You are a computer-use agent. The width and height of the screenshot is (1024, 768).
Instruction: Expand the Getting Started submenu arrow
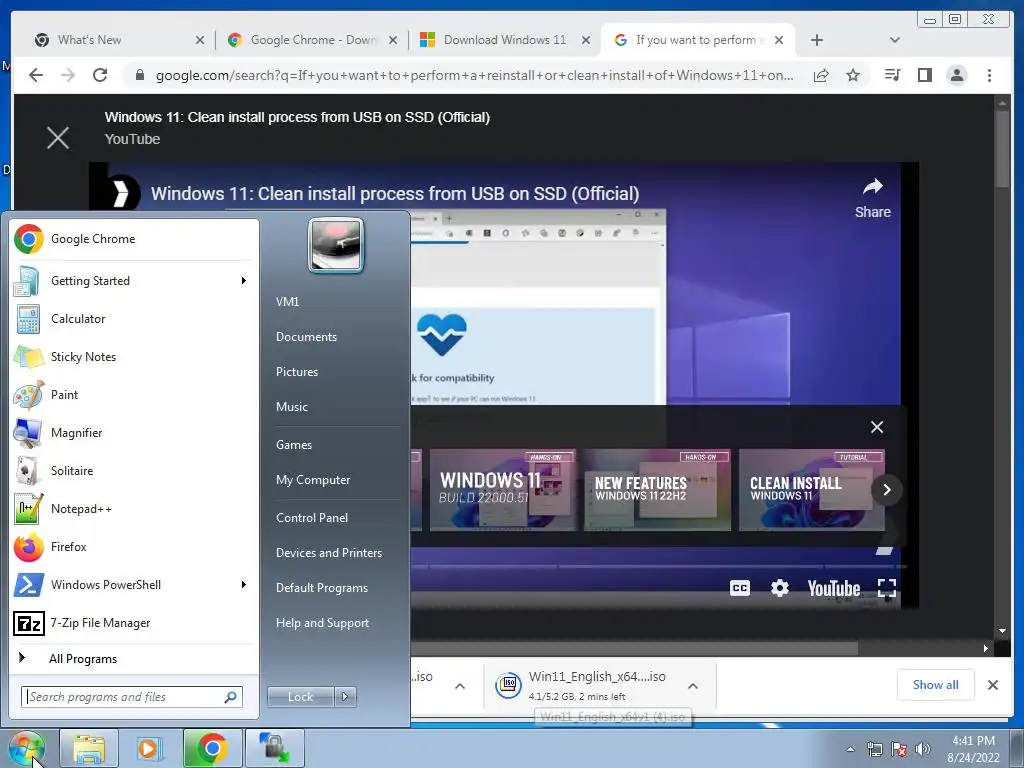[244, 280]
